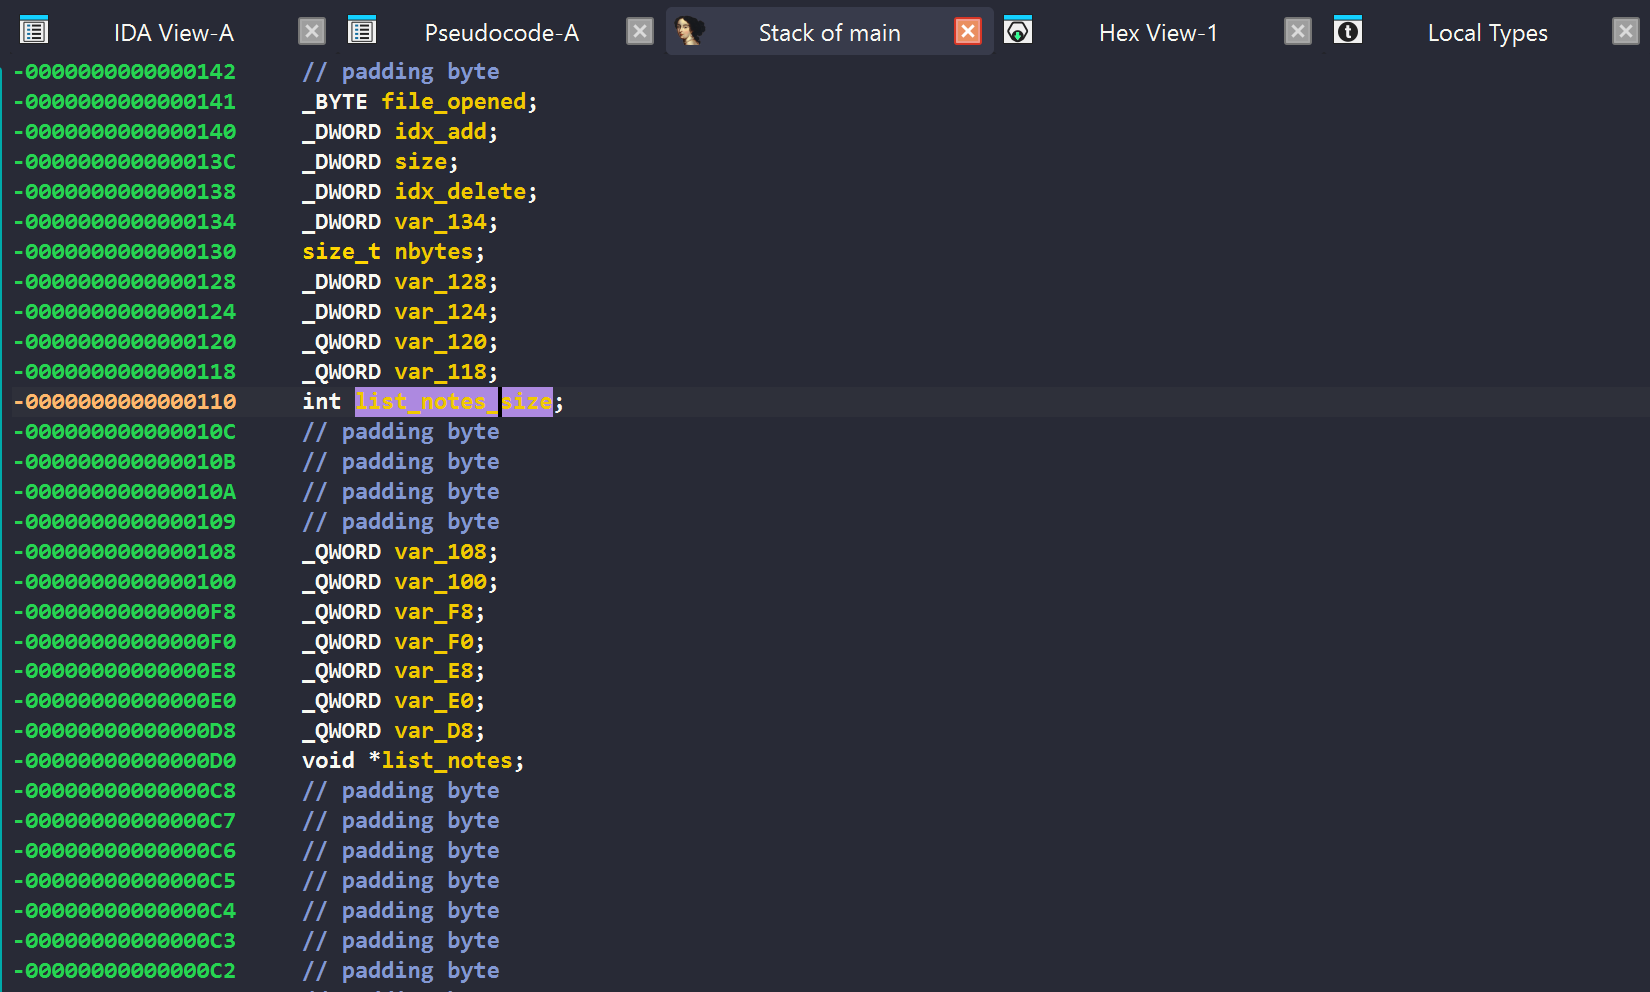Close the Stack of main tab
Image resolution: width=1650 pixels, height=992 pixels.
(968, 32)
